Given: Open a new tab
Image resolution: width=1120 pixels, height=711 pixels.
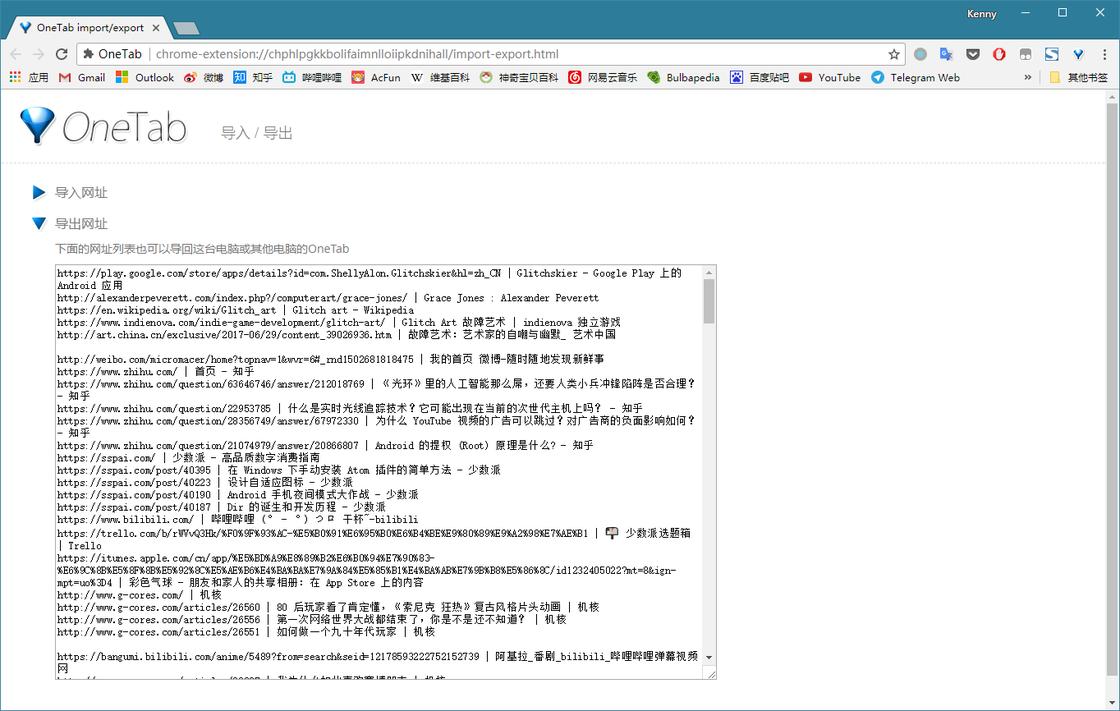Looking at the screenshot, I should click(x=186, y=29).
